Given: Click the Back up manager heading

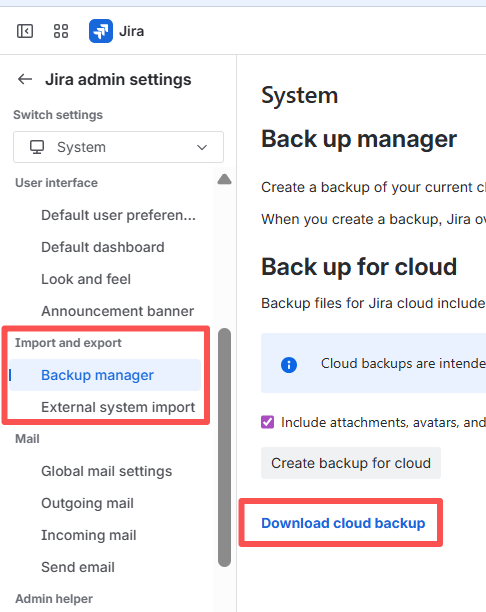Looking at the screenshot, I should 359,139.
